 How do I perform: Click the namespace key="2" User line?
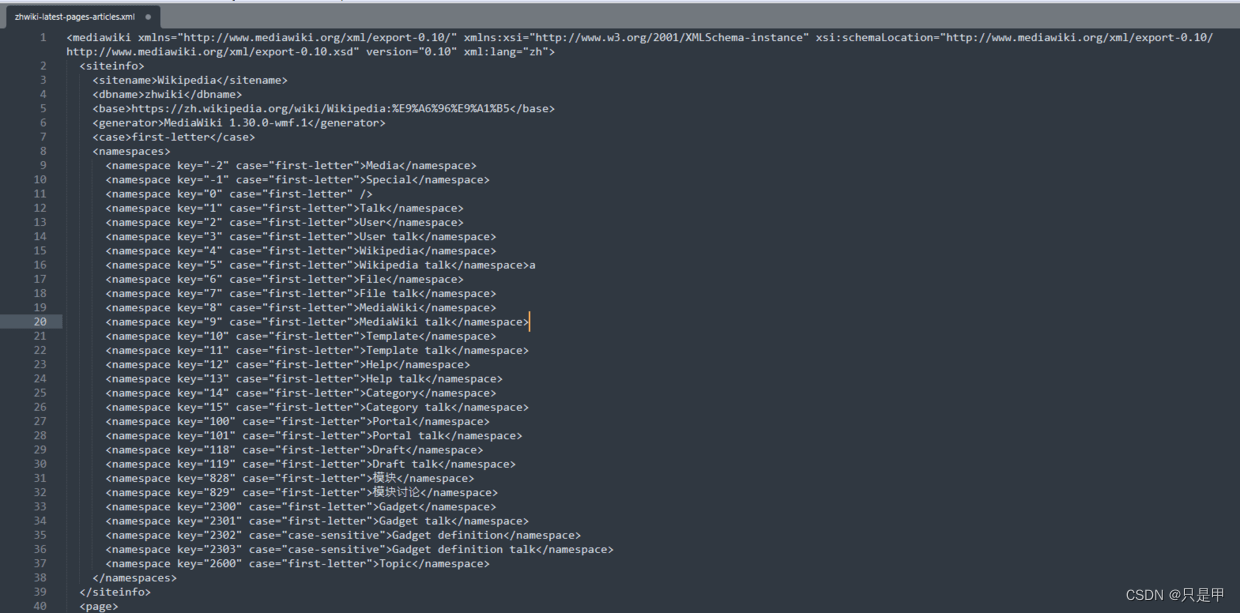pyautogui.click(x=284, y=222)
